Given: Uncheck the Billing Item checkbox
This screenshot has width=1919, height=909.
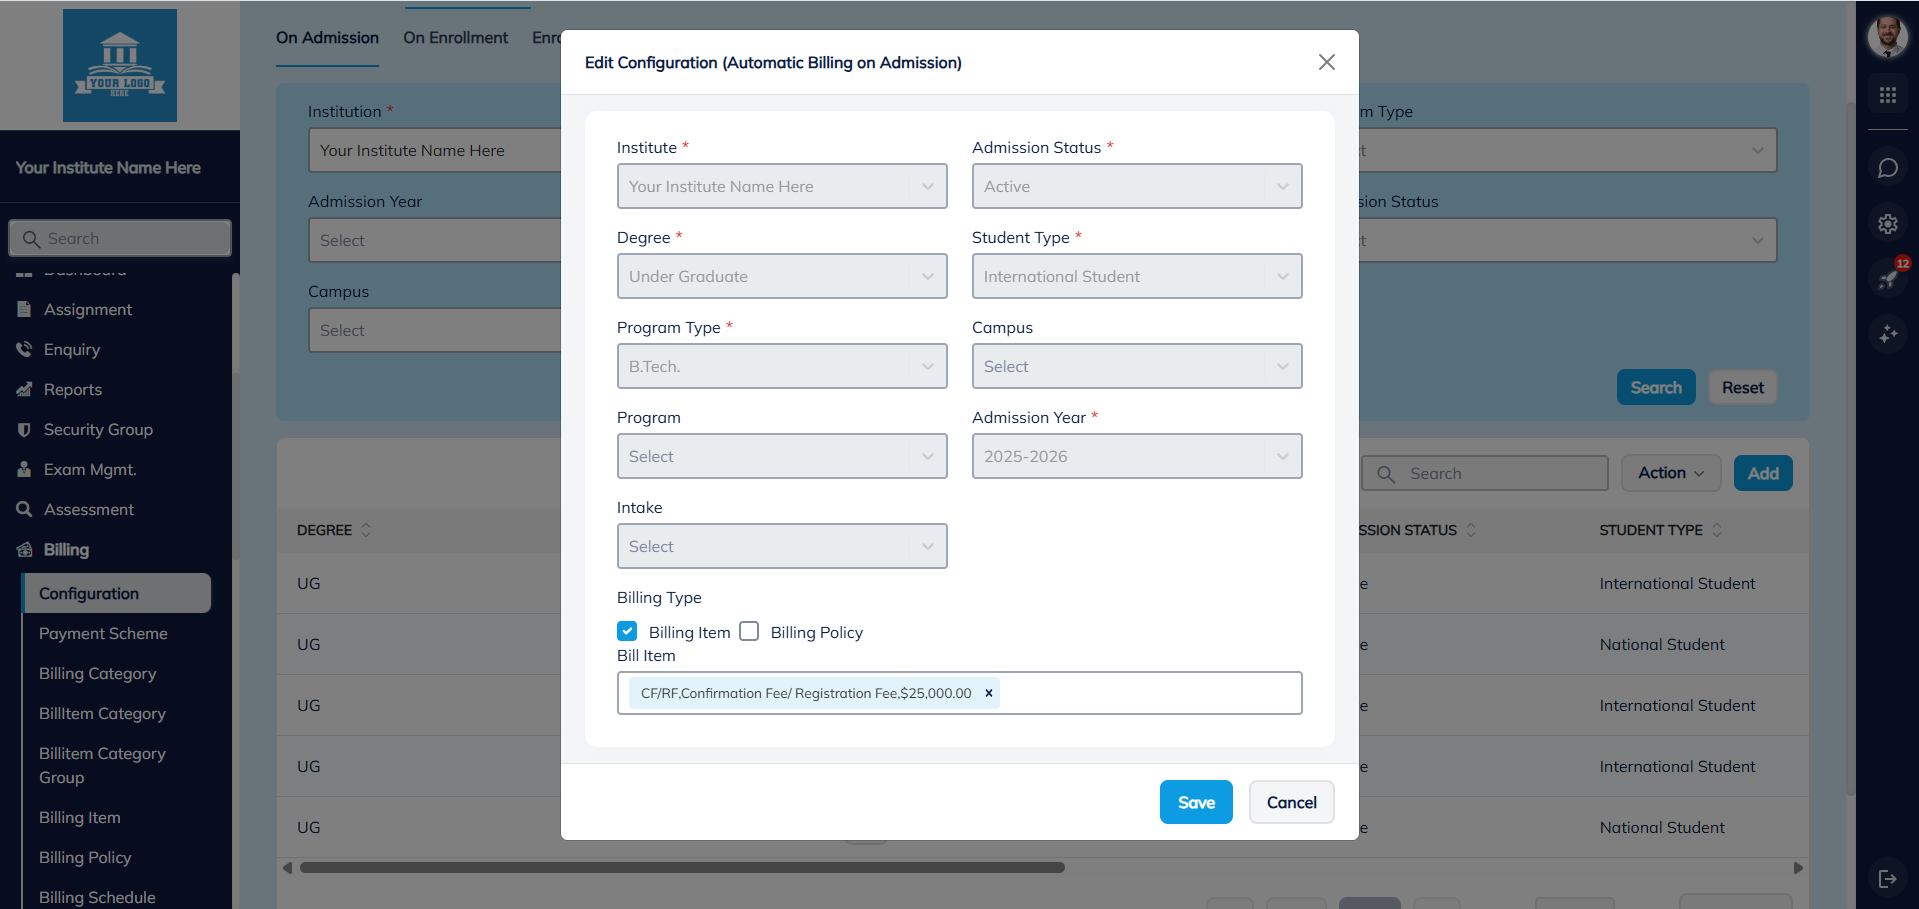Looking at the screenshot, I should (627, 631).
